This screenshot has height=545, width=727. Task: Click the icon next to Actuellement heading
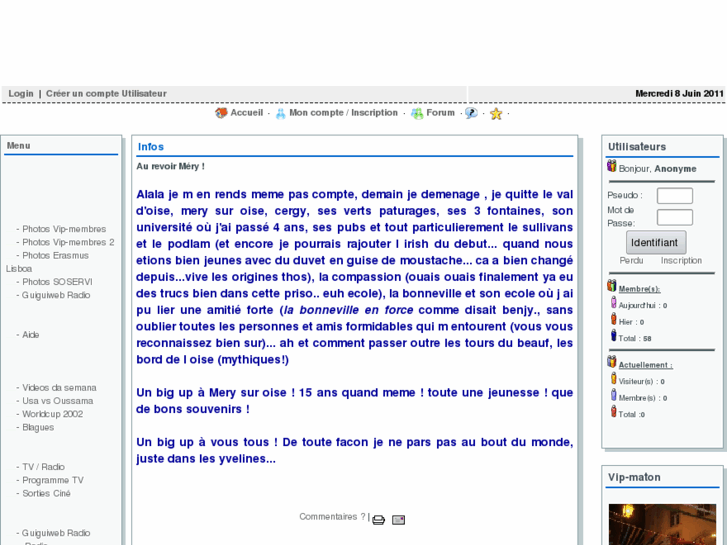[x=612, y=362]
